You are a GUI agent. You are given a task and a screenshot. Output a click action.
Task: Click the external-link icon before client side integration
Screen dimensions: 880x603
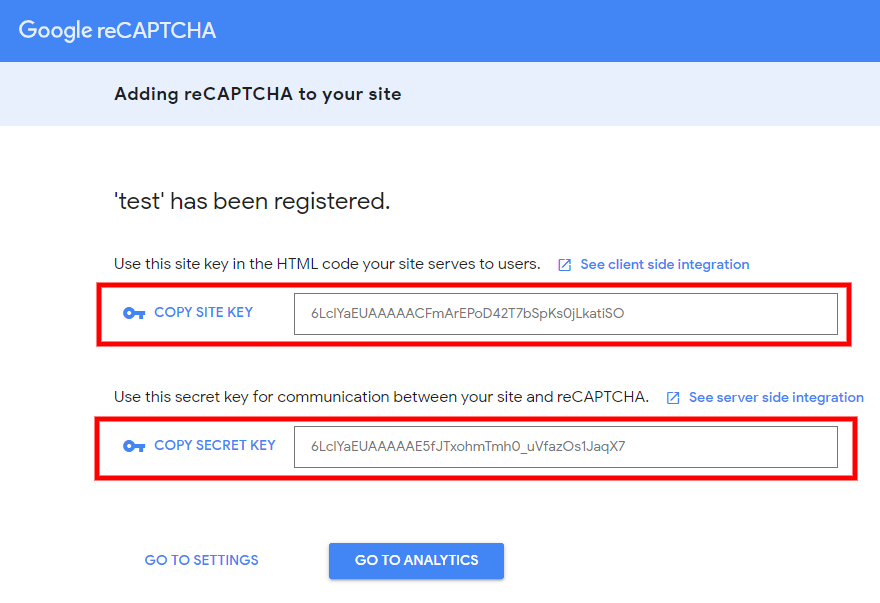tap(565, 265)
